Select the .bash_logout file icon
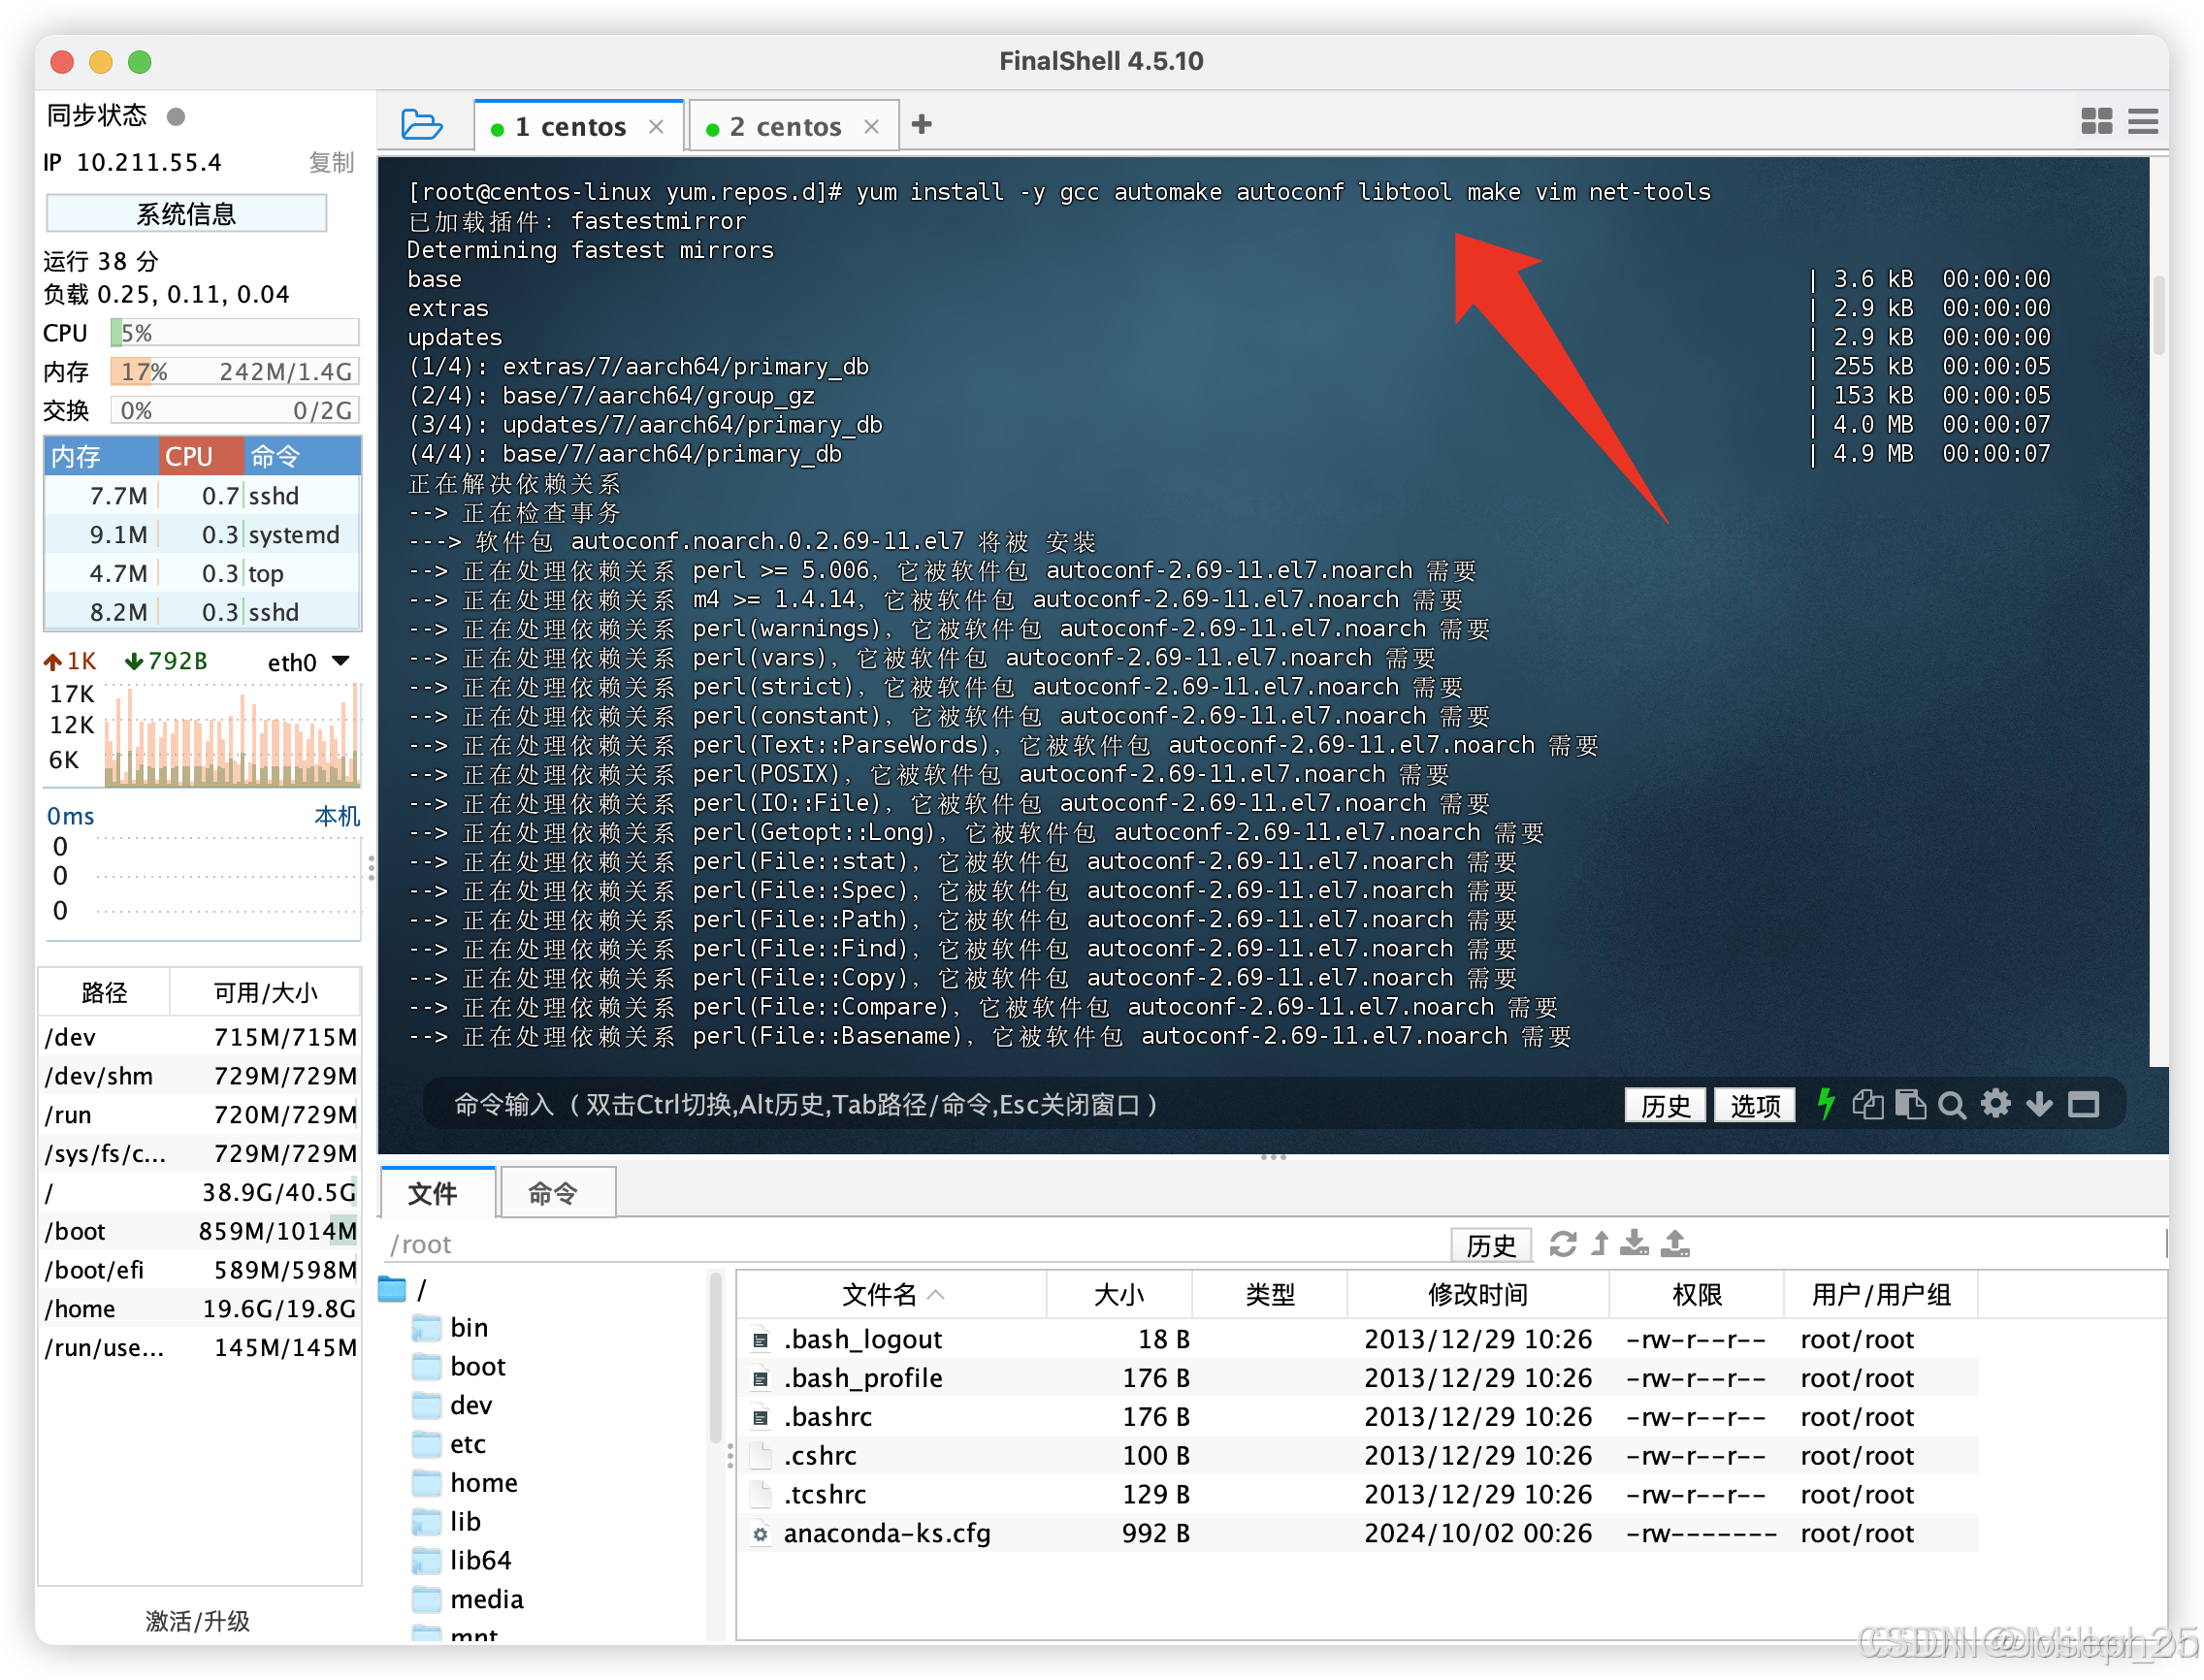 pos(761,1339)
